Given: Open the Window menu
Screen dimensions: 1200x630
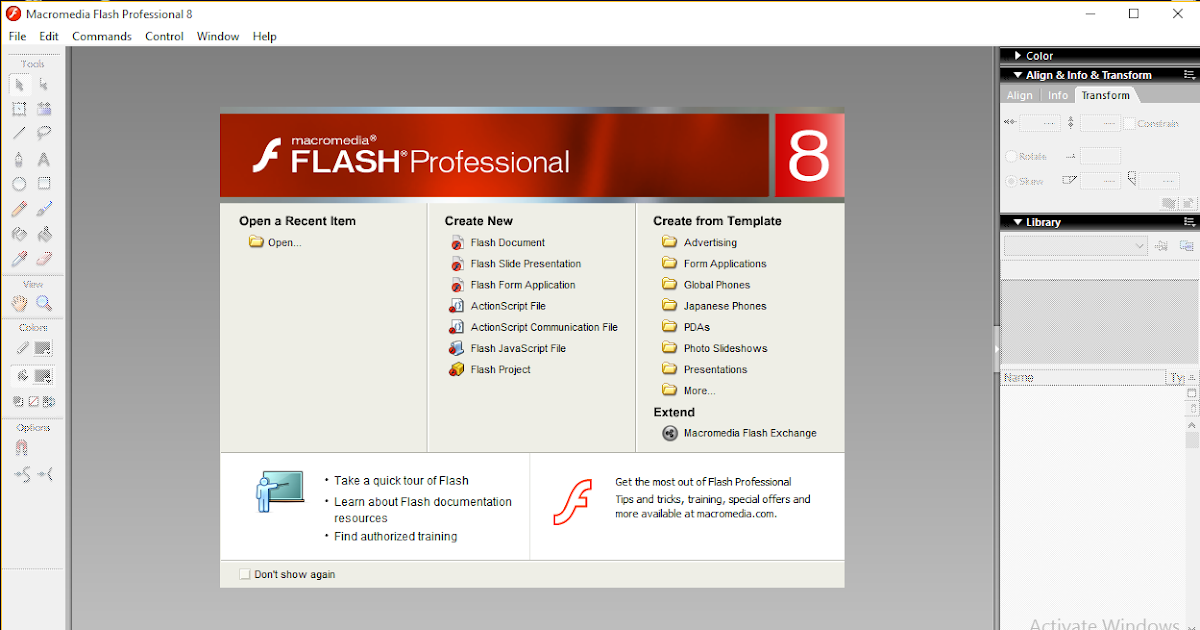Looking at the screenshot, I should tap(218, 36).
